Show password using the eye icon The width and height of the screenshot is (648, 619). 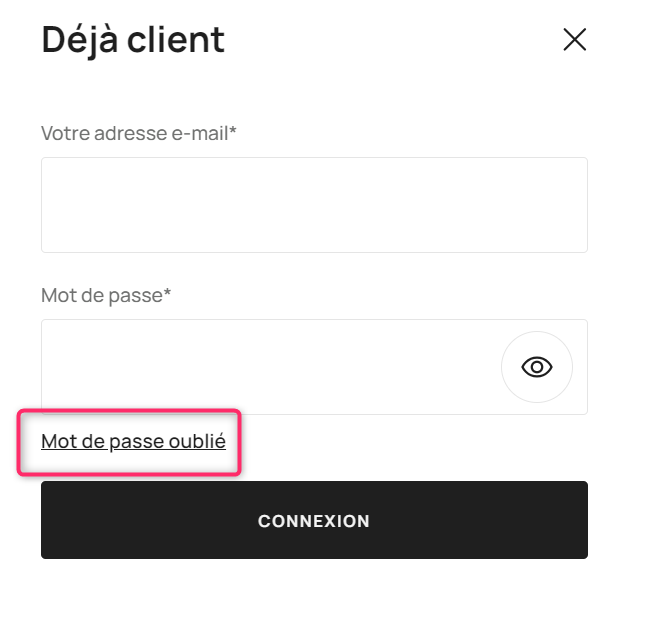[x=536, y=367]
